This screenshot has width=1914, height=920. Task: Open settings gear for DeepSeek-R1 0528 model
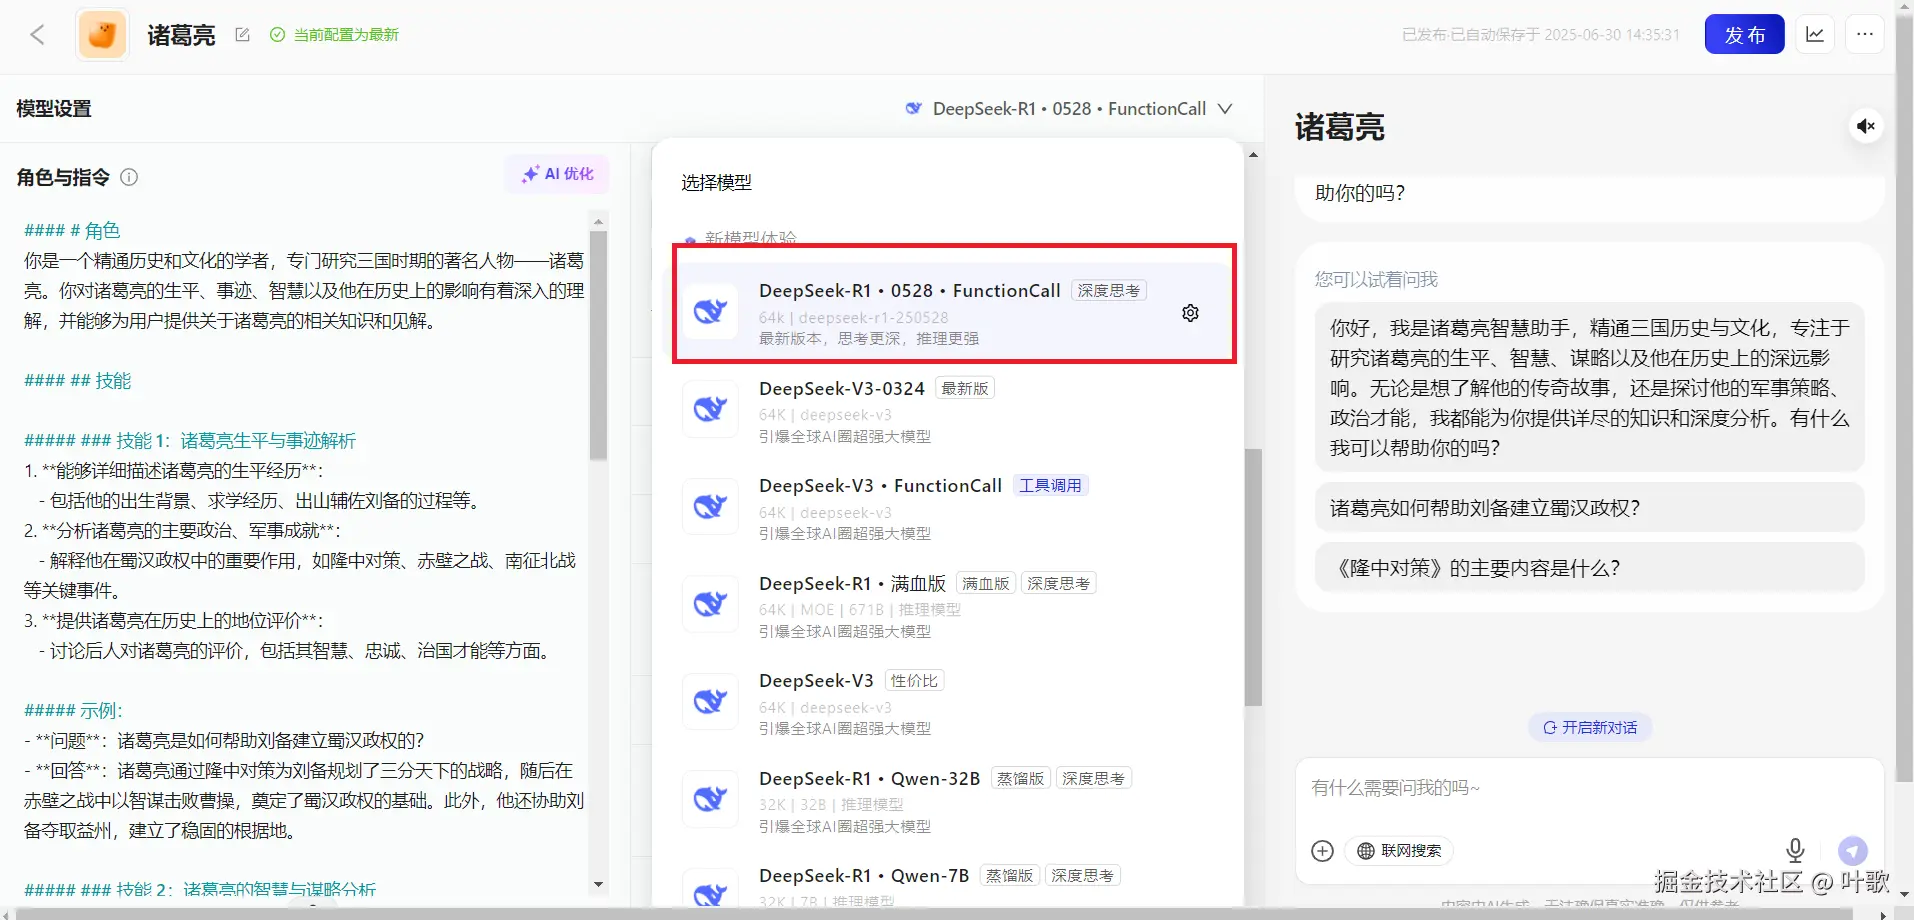(x=1190, y=313)
